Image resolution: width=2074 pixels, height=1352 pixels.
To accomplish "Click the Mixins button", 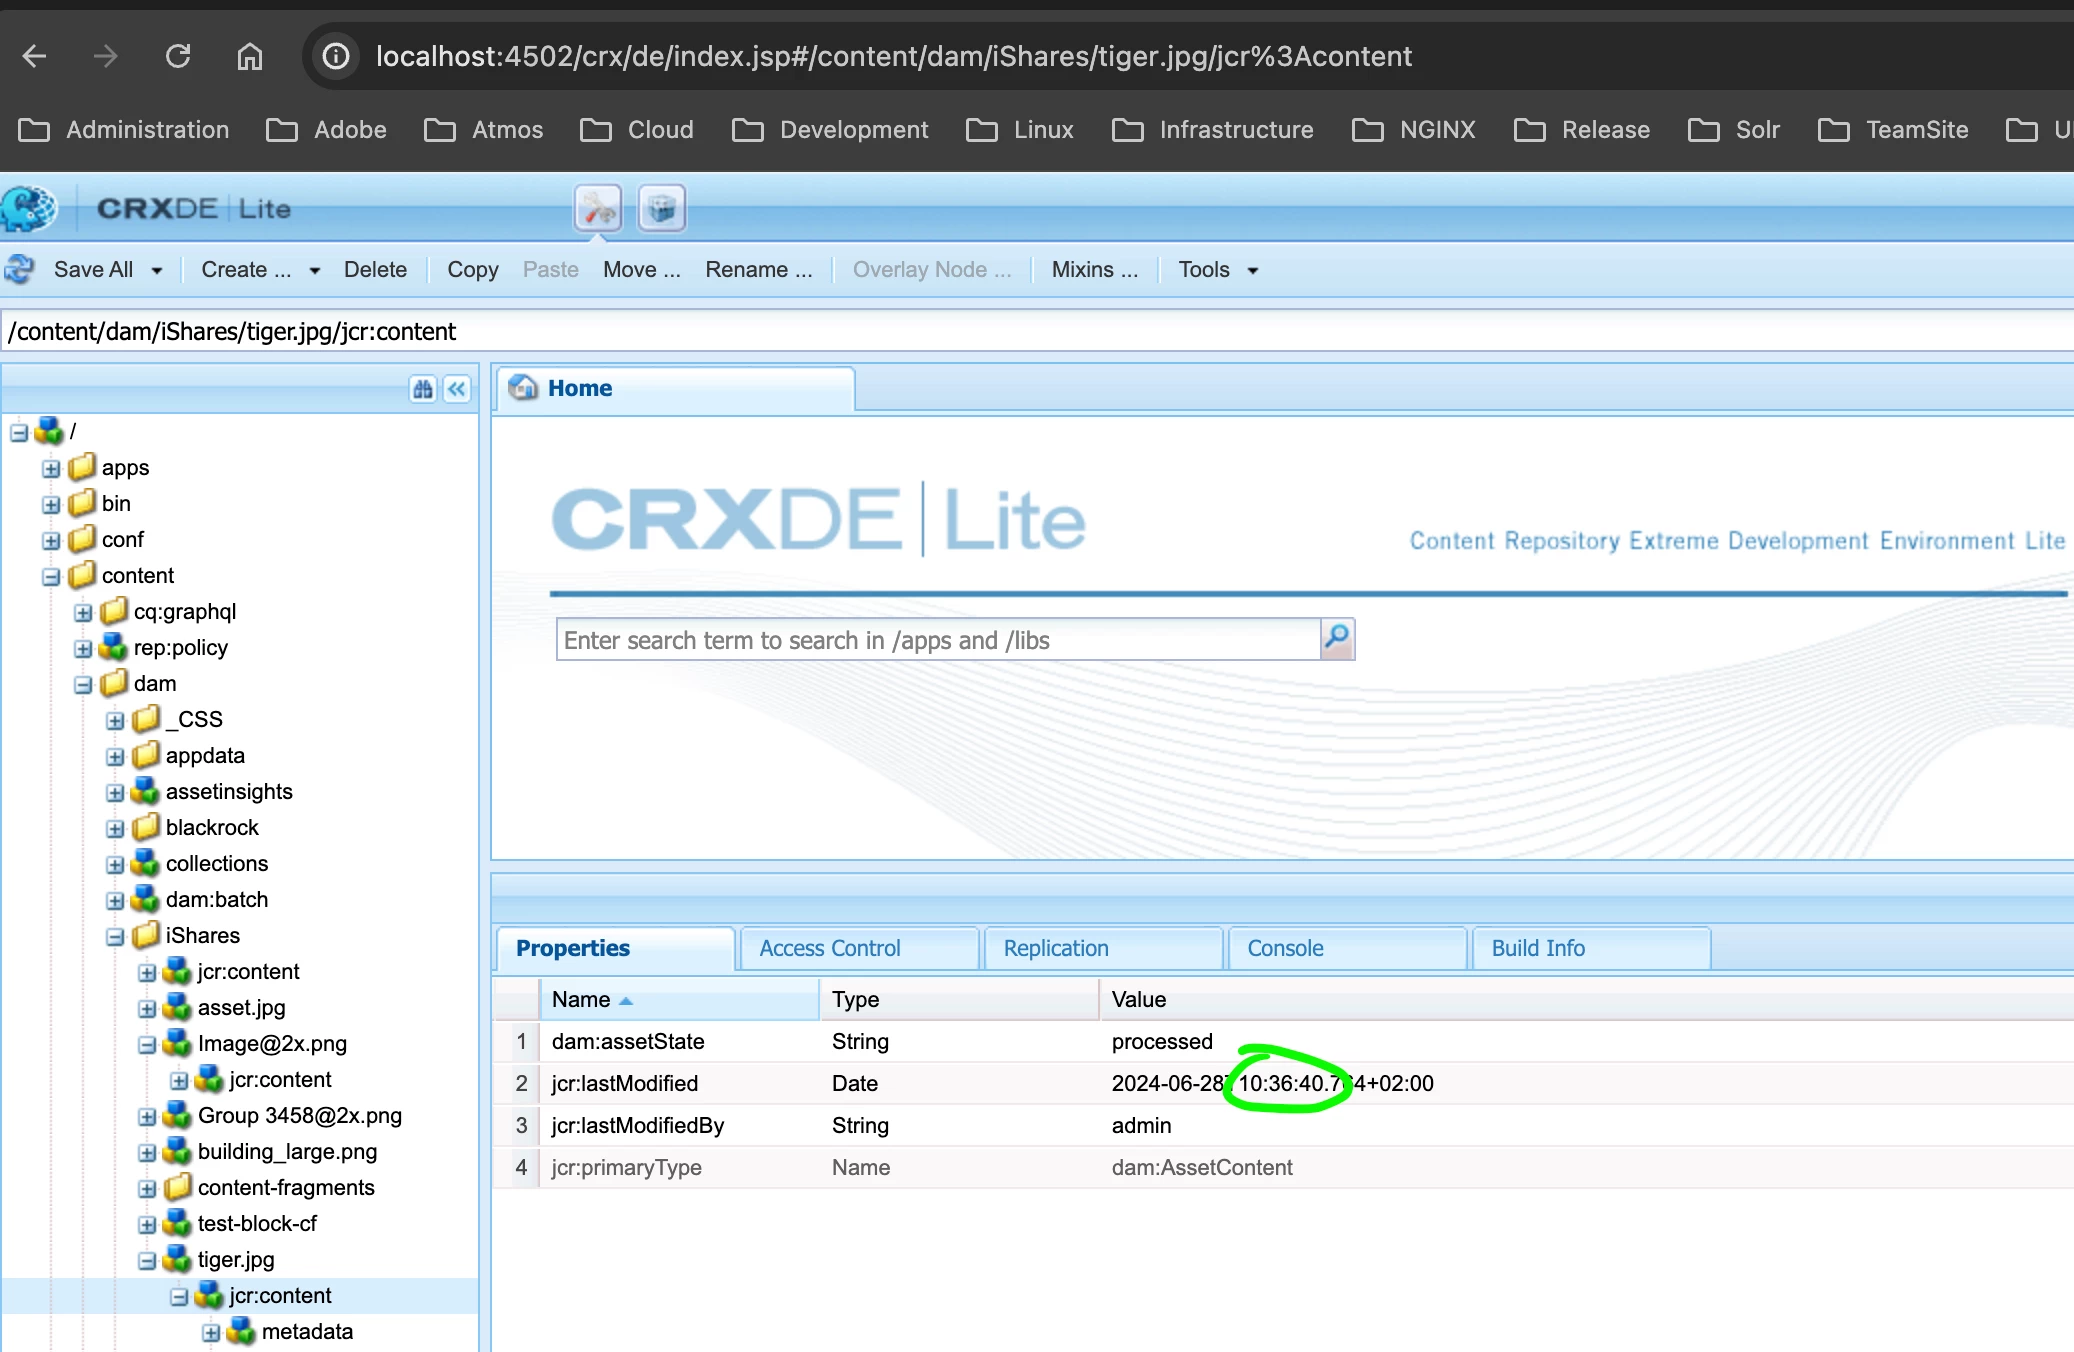I will click(x=1094, y=270).
